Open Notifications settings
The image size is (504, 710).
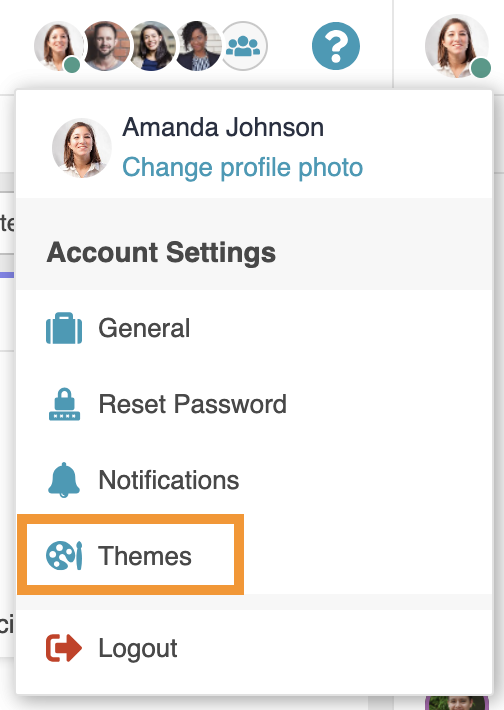pos(254,480)
